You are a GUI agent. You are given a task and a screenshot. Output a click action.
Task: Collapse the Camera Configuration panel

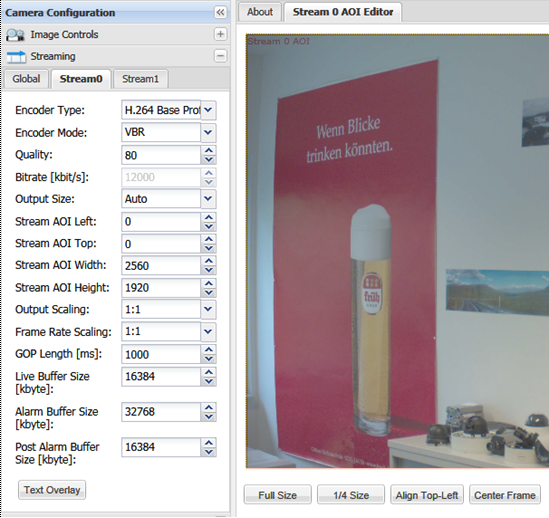[x=220, y=13]
